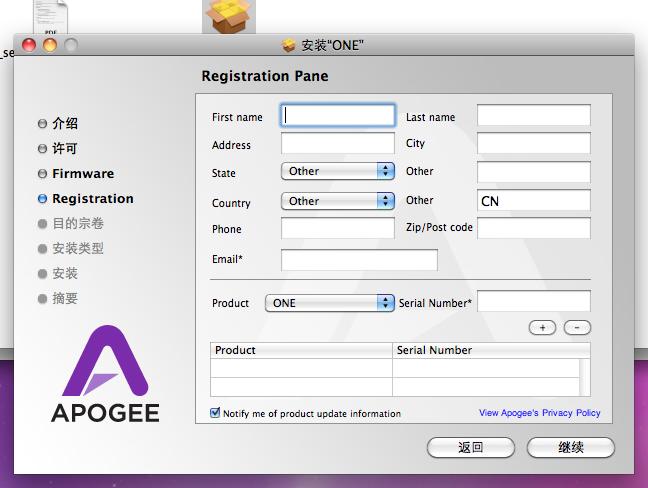Click the Serial Number input field
Screen dimensions: 648x488
click(x=534, y=301)
